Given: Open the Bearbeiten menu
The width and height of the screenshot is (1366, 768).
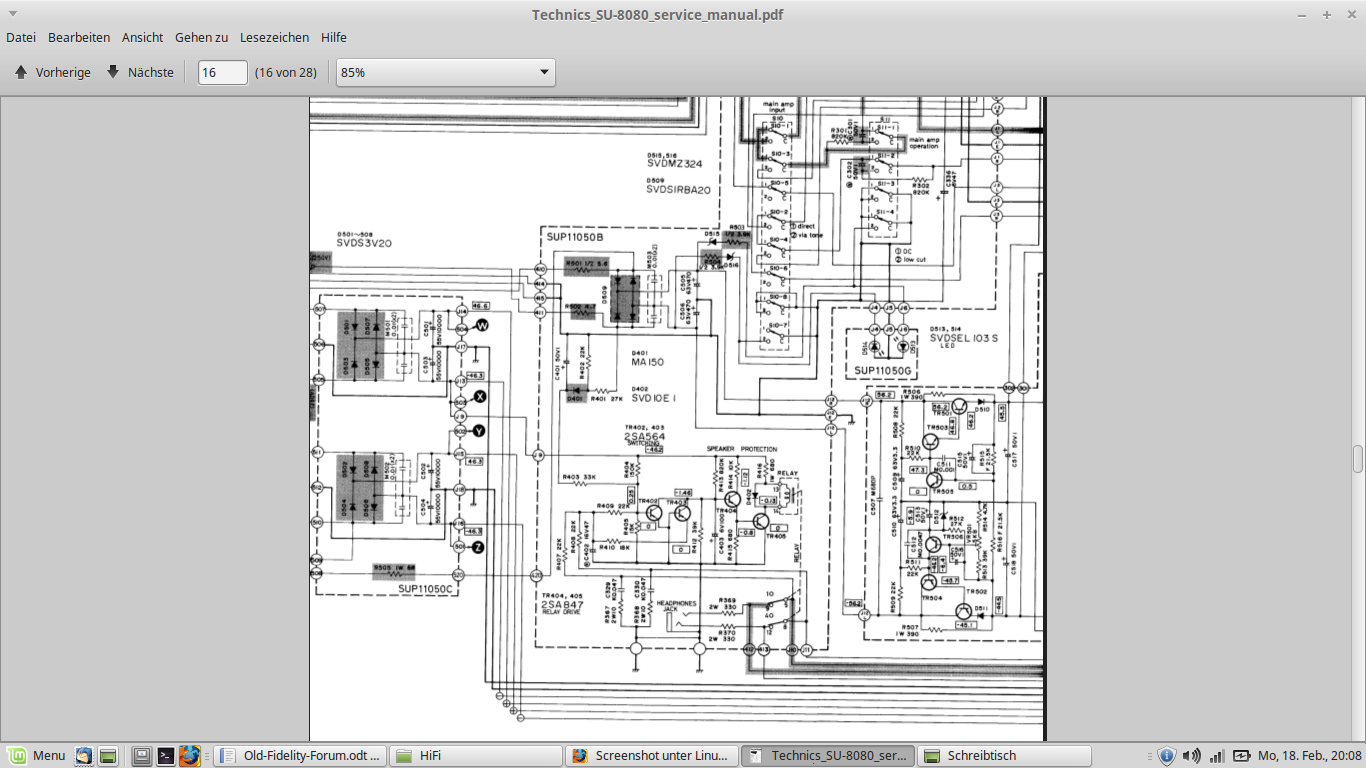Looking at the screenshot, I should (79, 37).
